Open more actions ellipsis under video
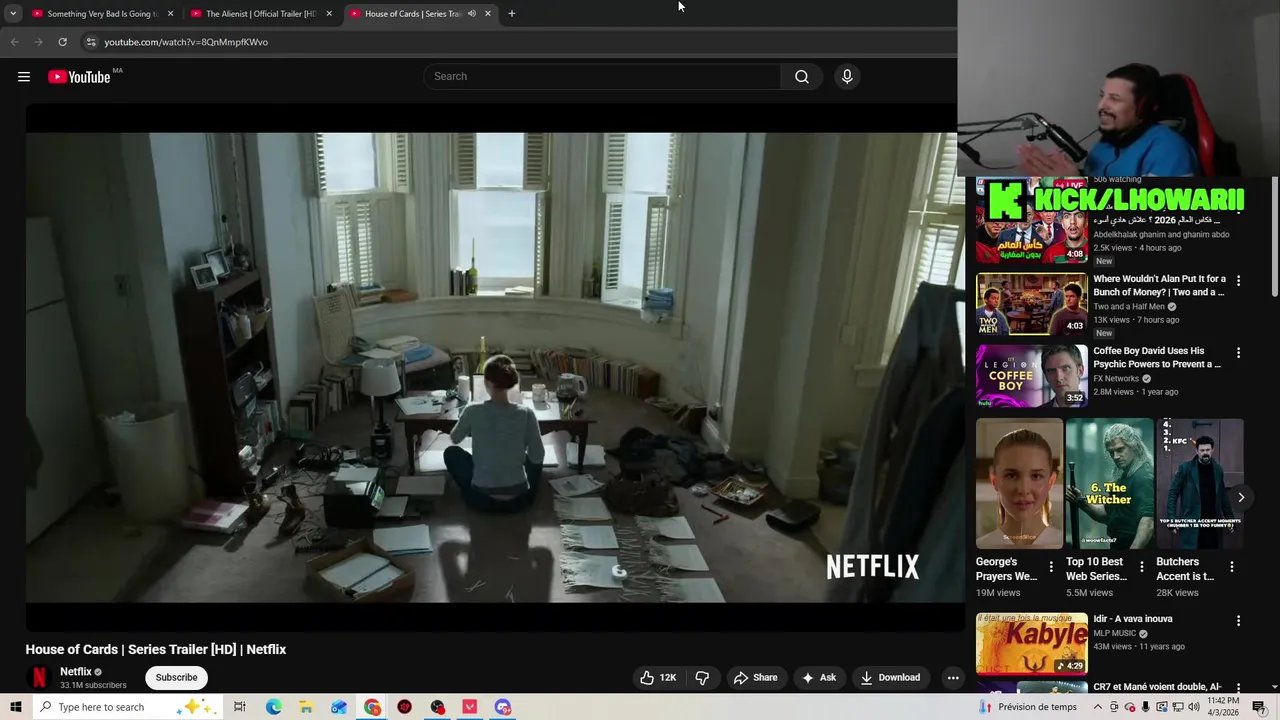 [953, 678]
